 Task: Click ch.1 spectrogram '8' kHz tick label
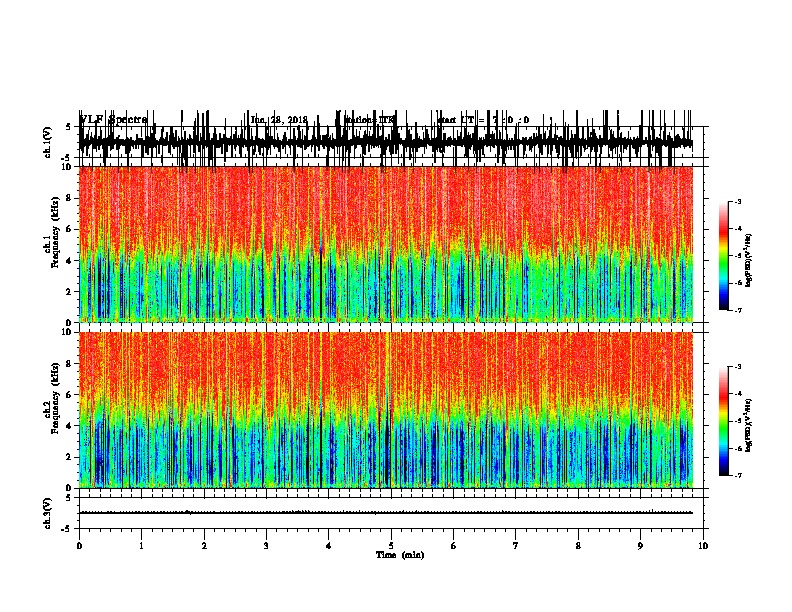[x=70, y=198]
